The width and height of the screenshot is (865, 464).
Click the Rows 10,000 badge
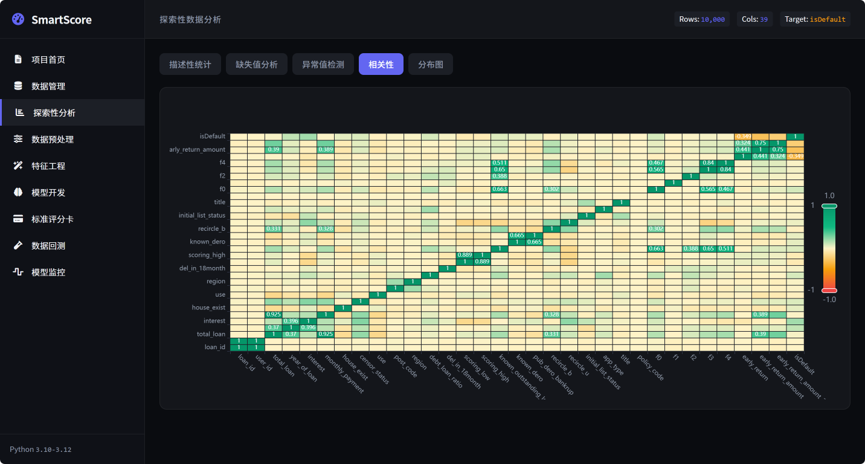pyautogui.click(x=702, y=19)
